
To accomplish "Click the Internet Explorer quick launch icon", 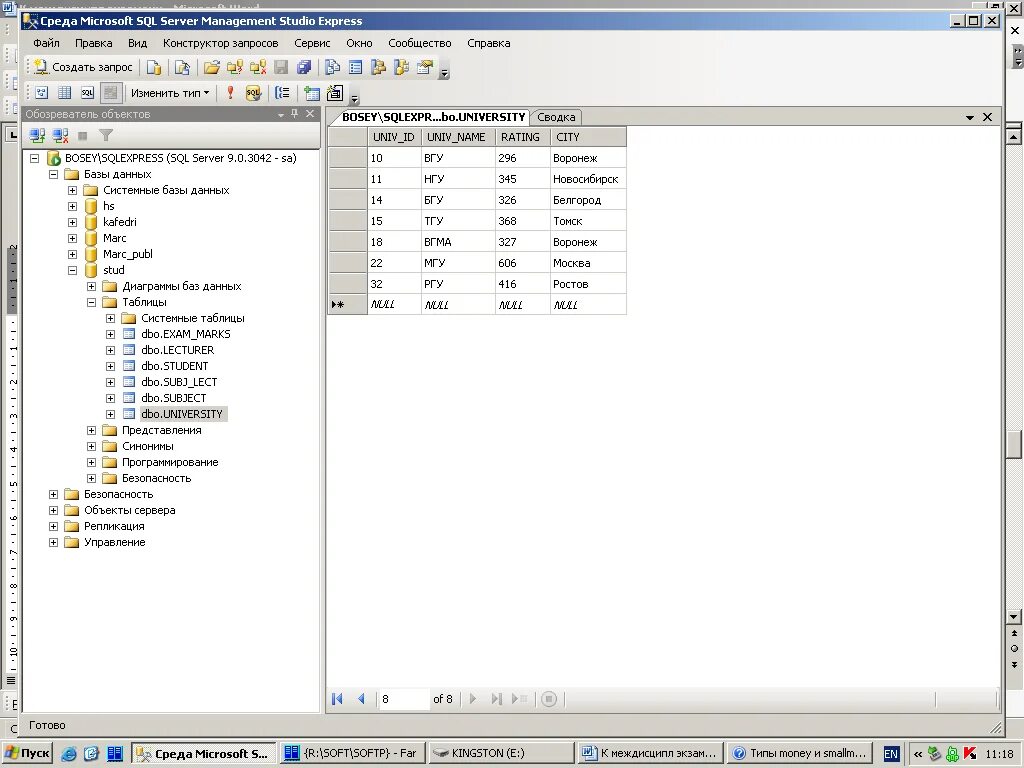I will click(x=69, y=754).
